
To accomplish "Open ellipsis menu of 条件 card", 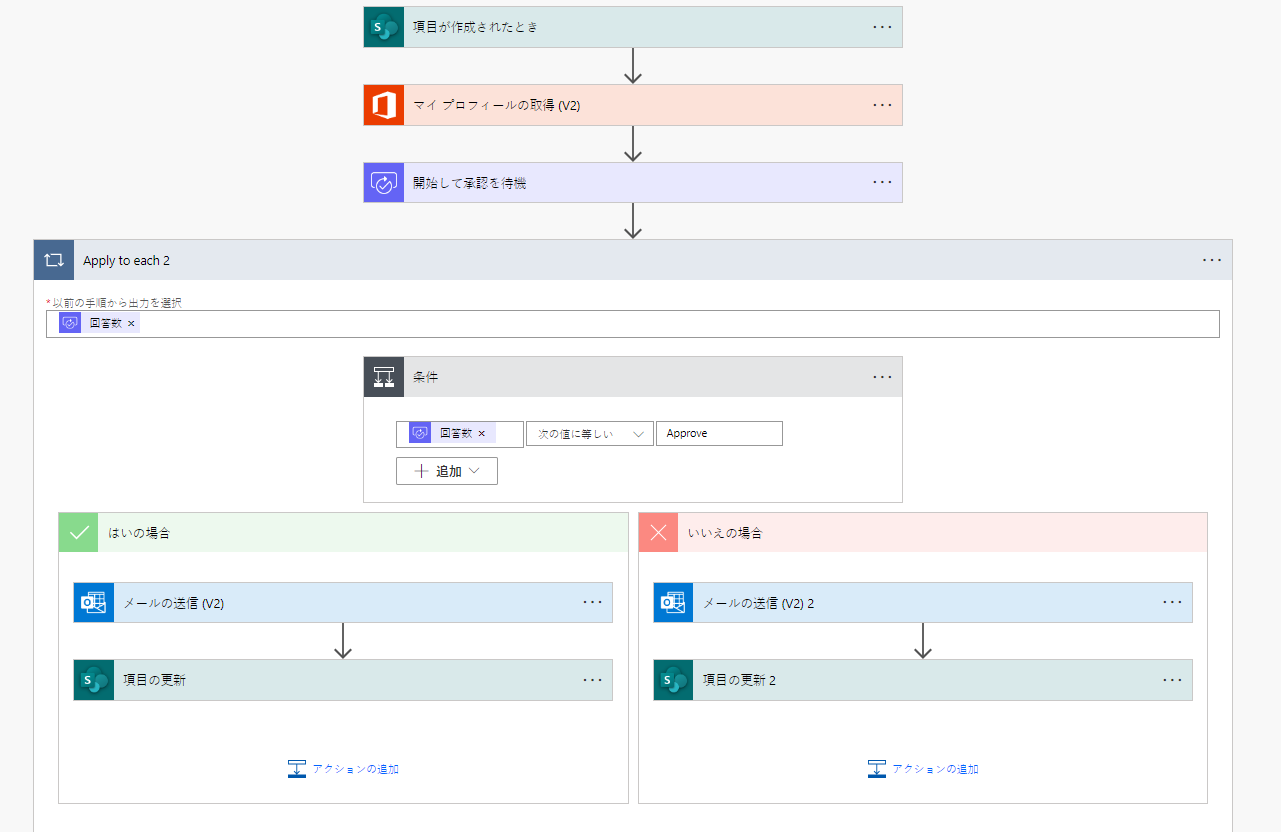I will coord(882,377).
